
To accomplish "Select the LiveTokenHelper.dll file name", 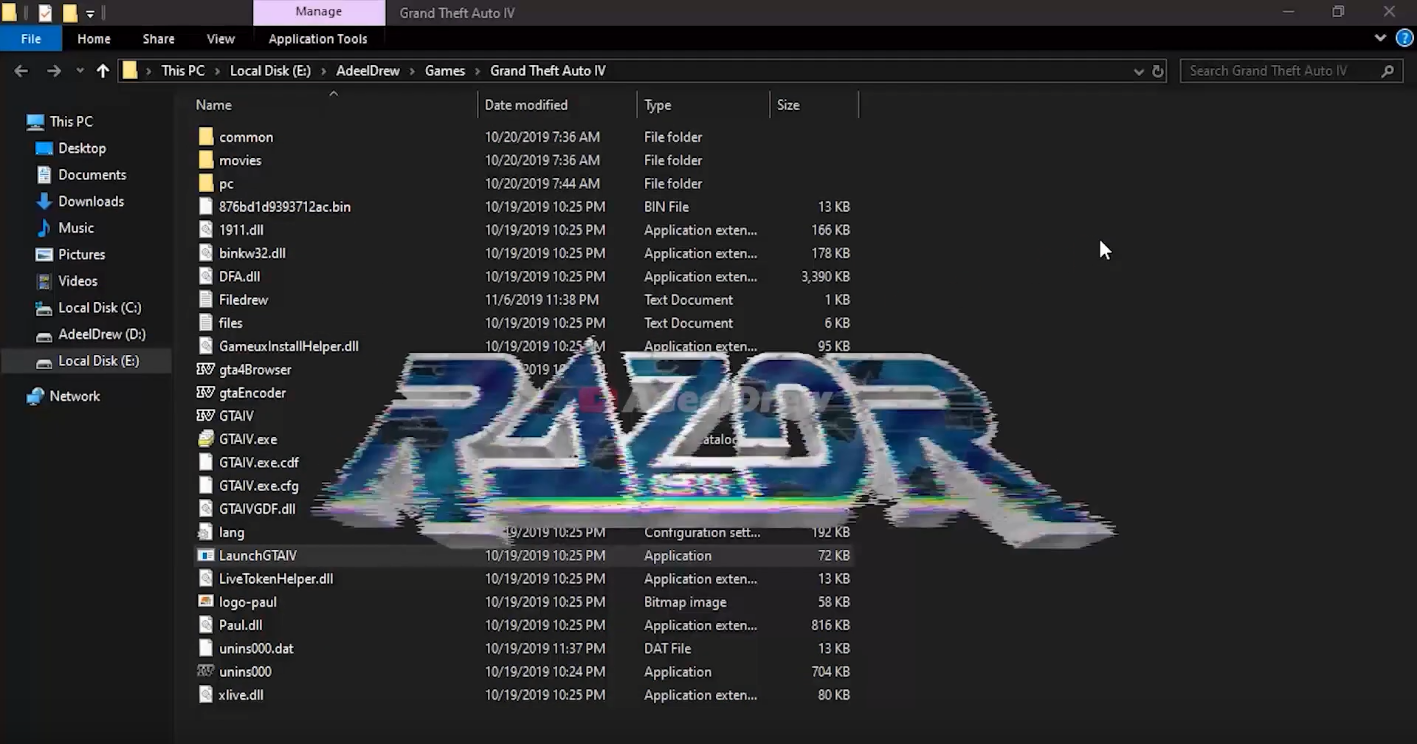I will [276, 579].
